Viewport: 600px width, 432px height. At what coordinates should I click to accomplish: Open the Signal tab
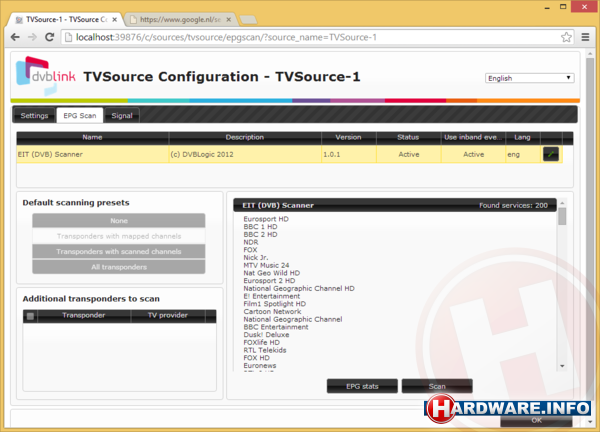pyautogui.click(x=124, y=115)
